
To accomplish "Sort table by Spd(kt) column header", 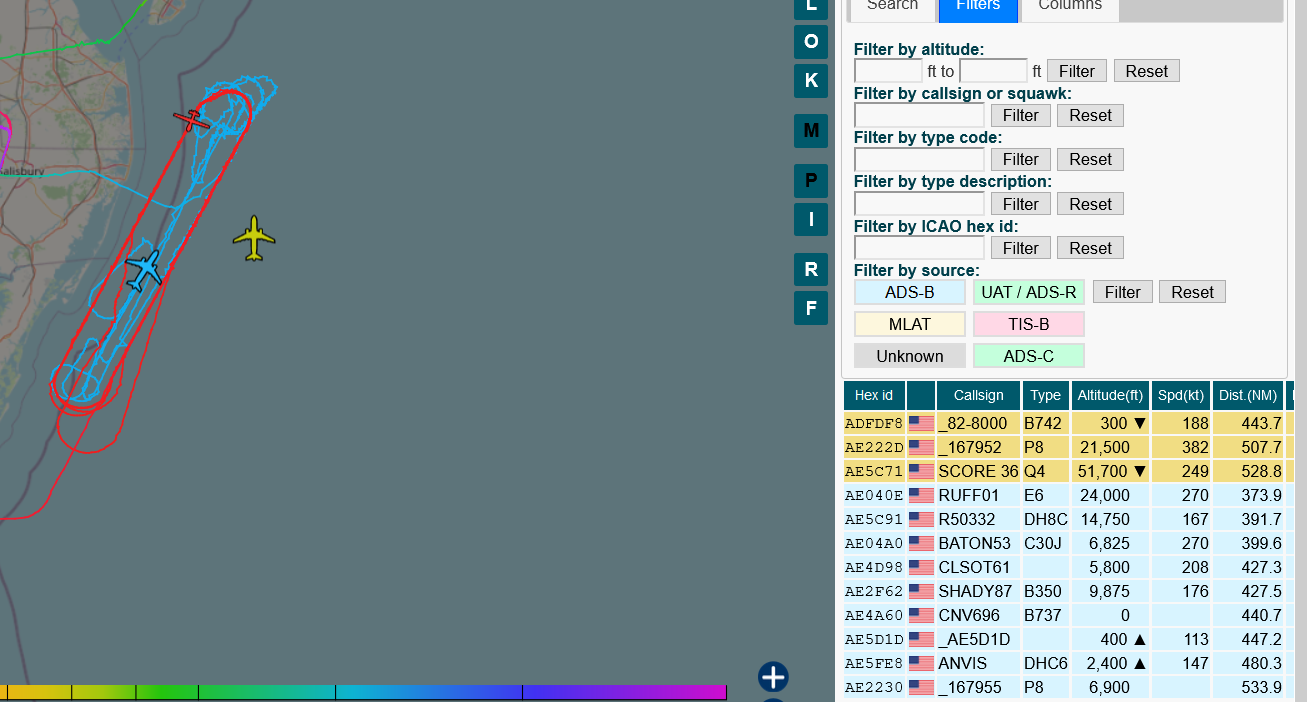I will [x=1180, y=395].
